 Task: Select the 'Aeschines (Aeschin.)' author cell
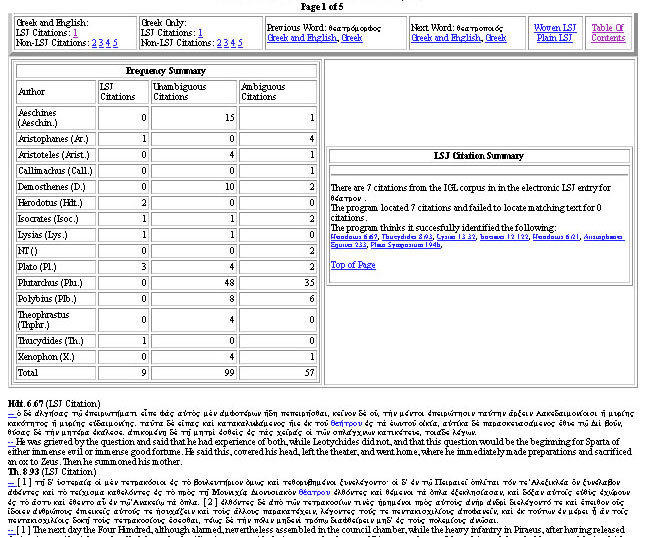56,117
